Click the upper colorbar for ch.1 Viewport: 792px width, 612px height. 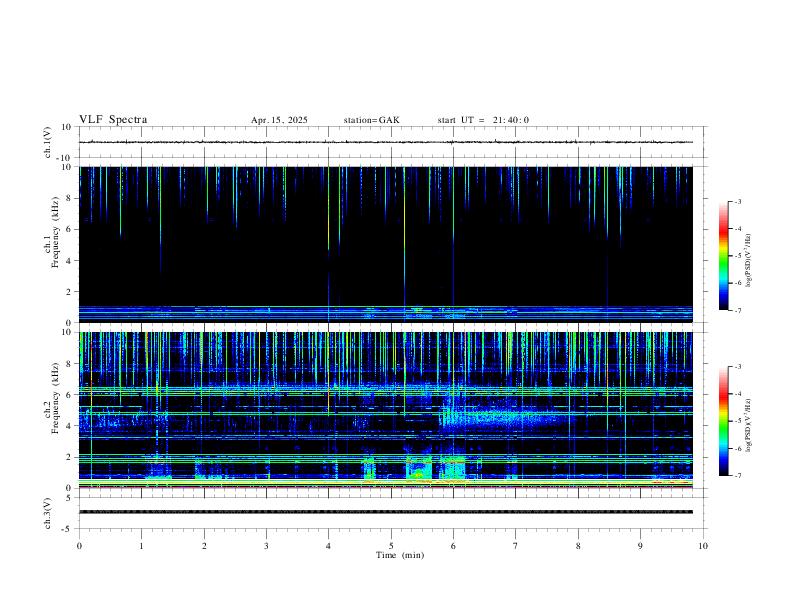click(724, 256)
